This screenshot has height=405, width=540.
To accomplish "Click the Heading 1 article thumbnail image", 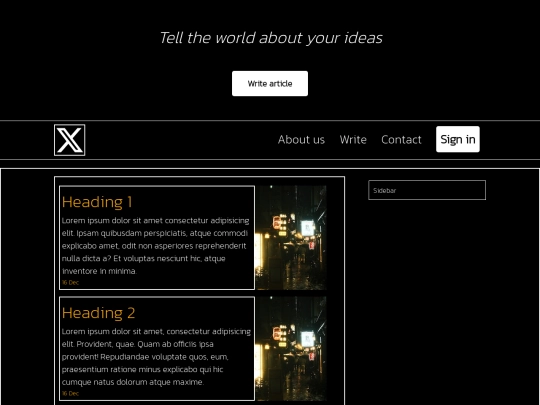I will coord(291,238).
